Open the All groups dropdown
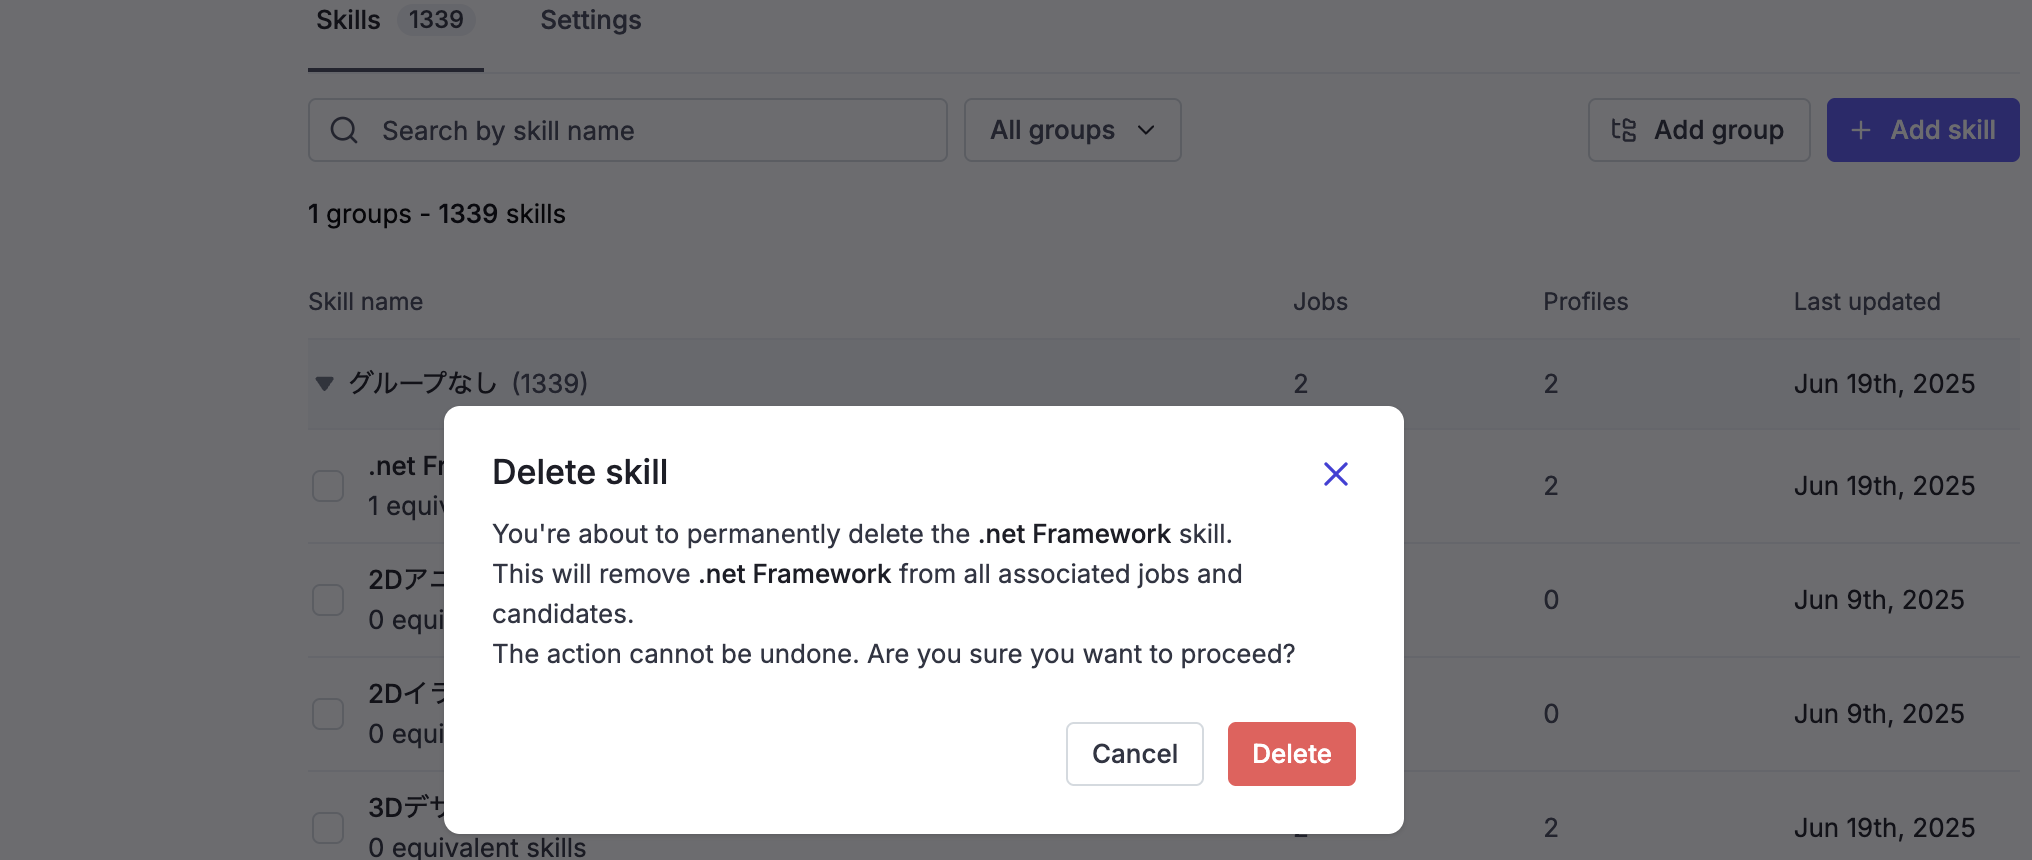The image size is (2032, 860). tap(1072, 130)
